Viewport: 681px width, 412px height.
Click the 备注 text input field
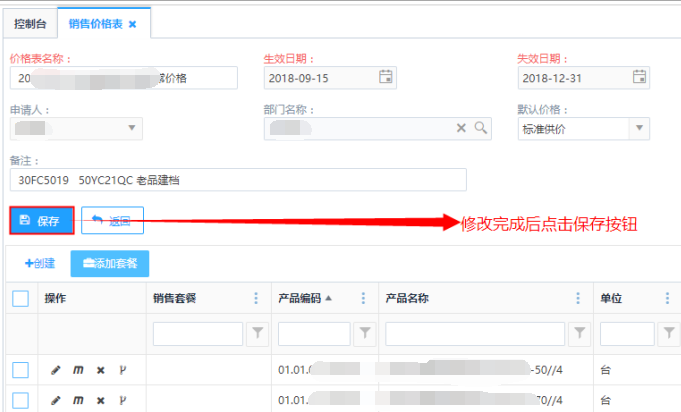(x=238, y=179)
